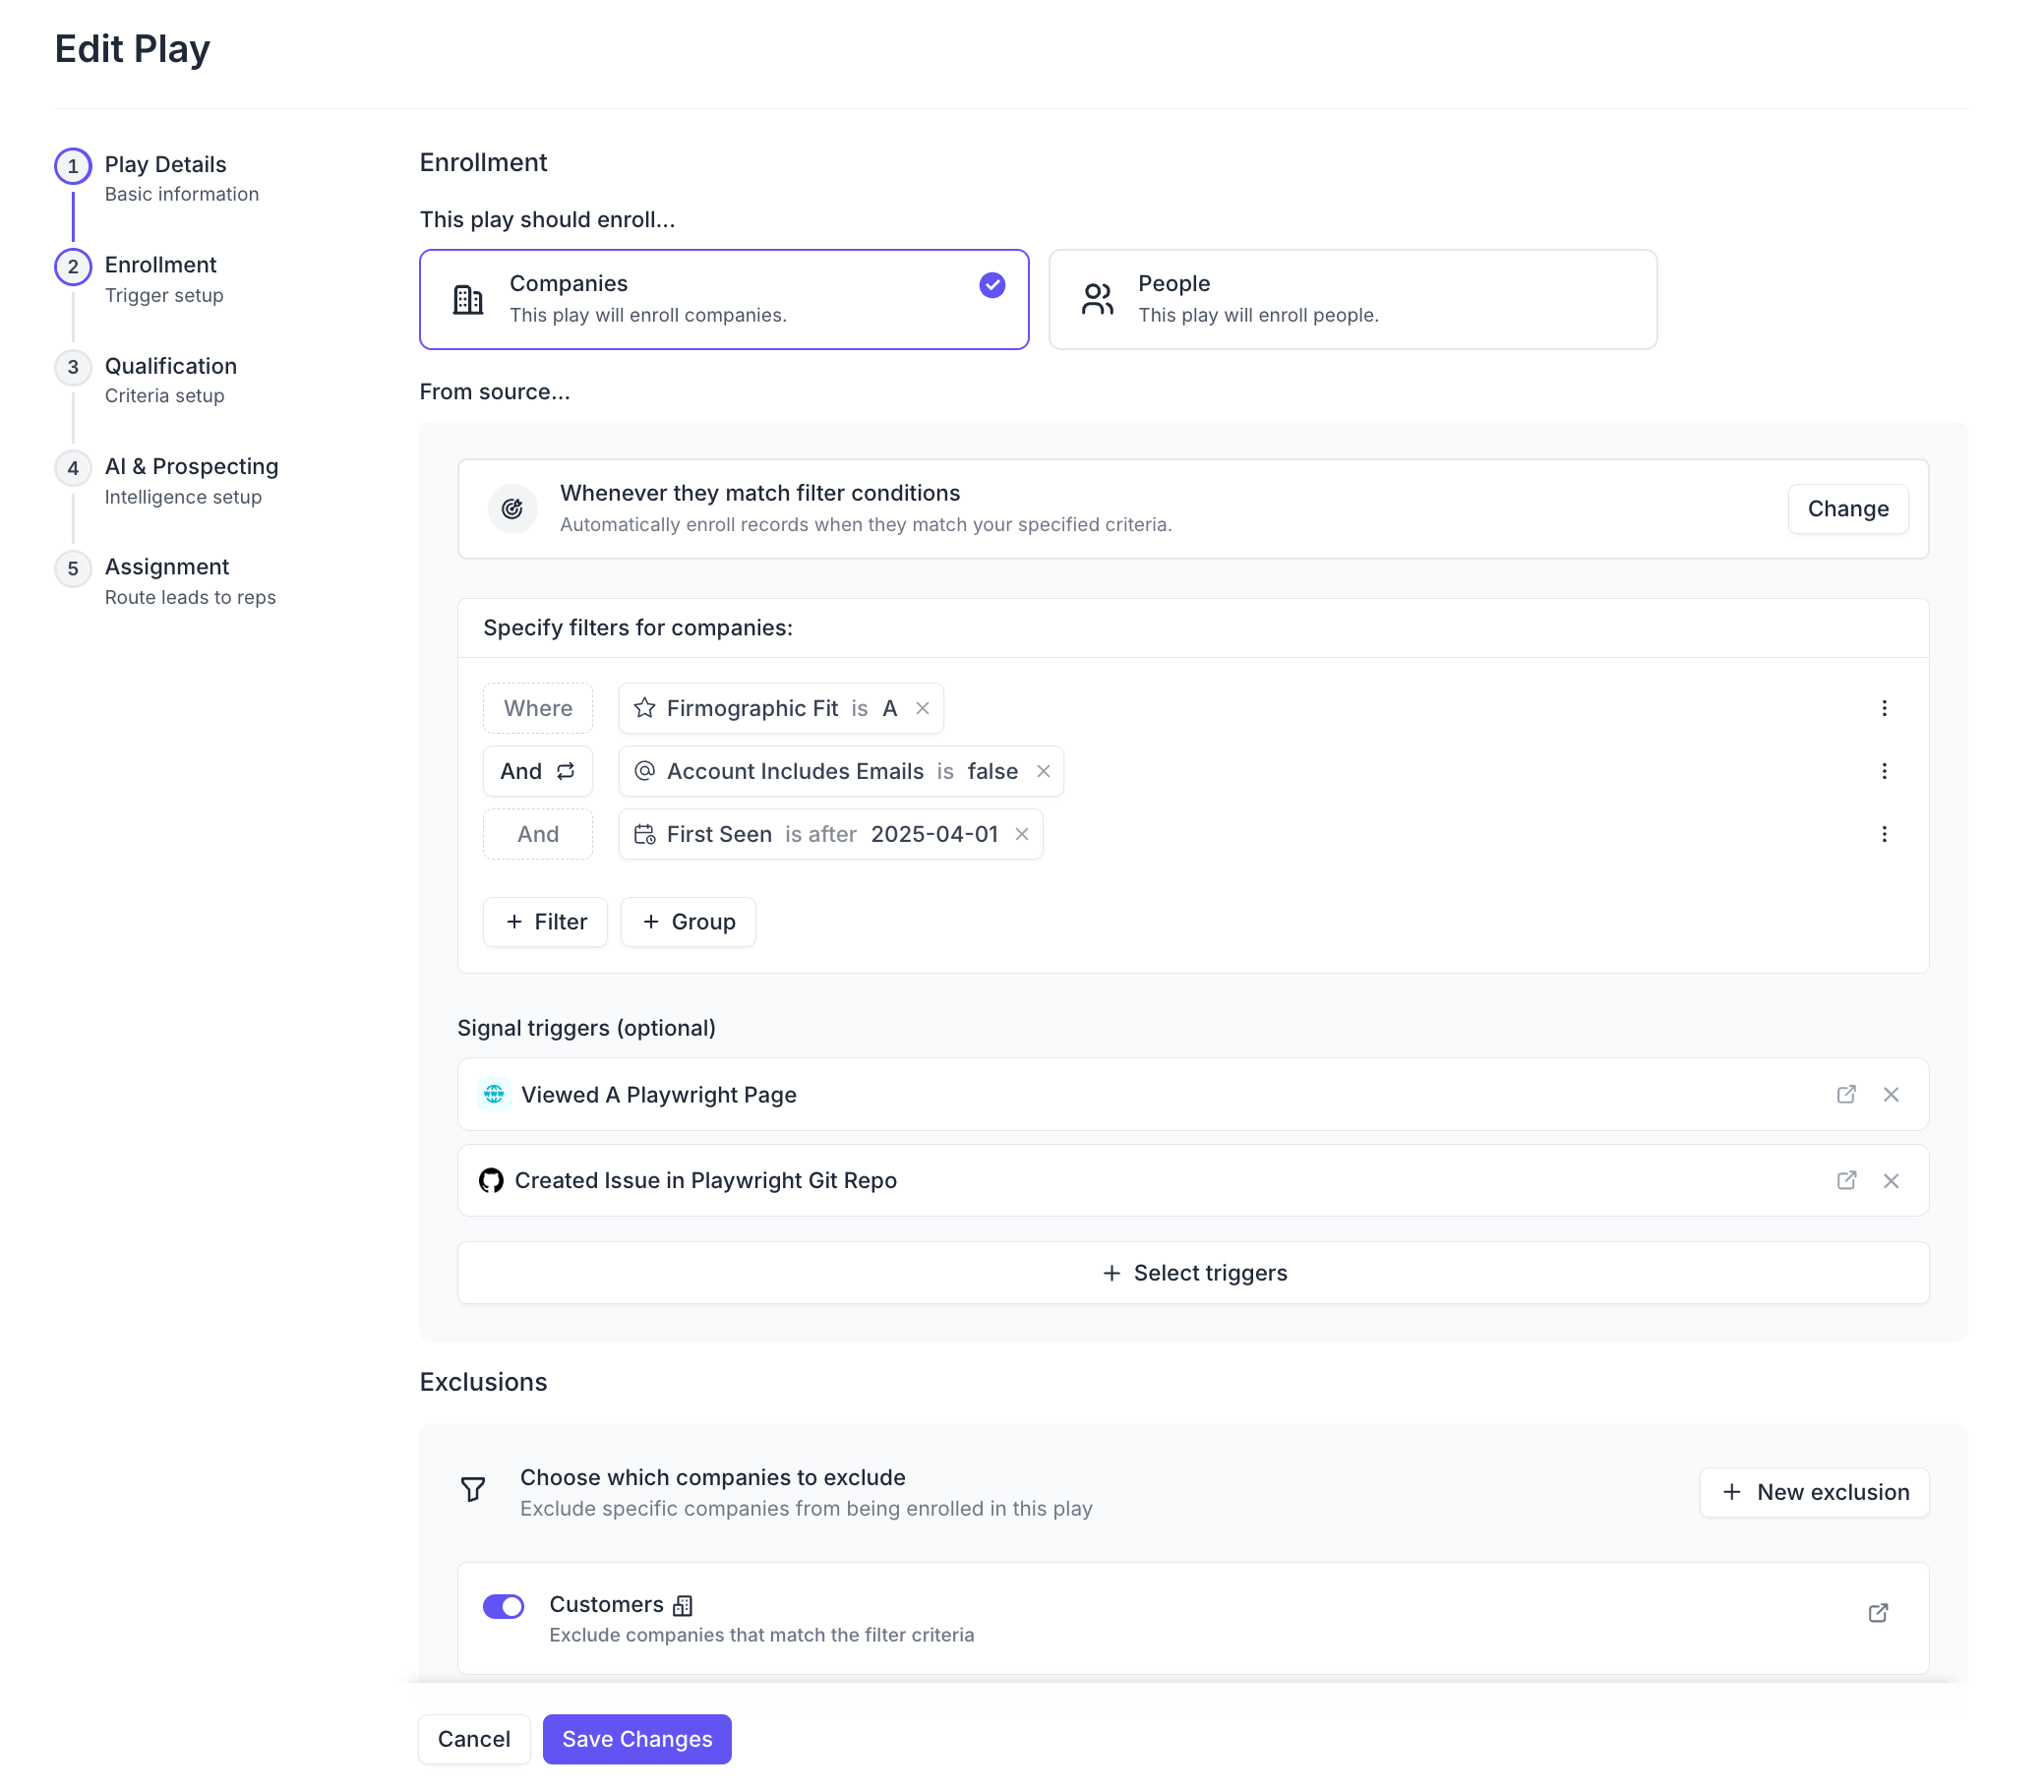Click Save Changes button
This screenshot has width=2044, height=1792.
tap(637, 1739)
